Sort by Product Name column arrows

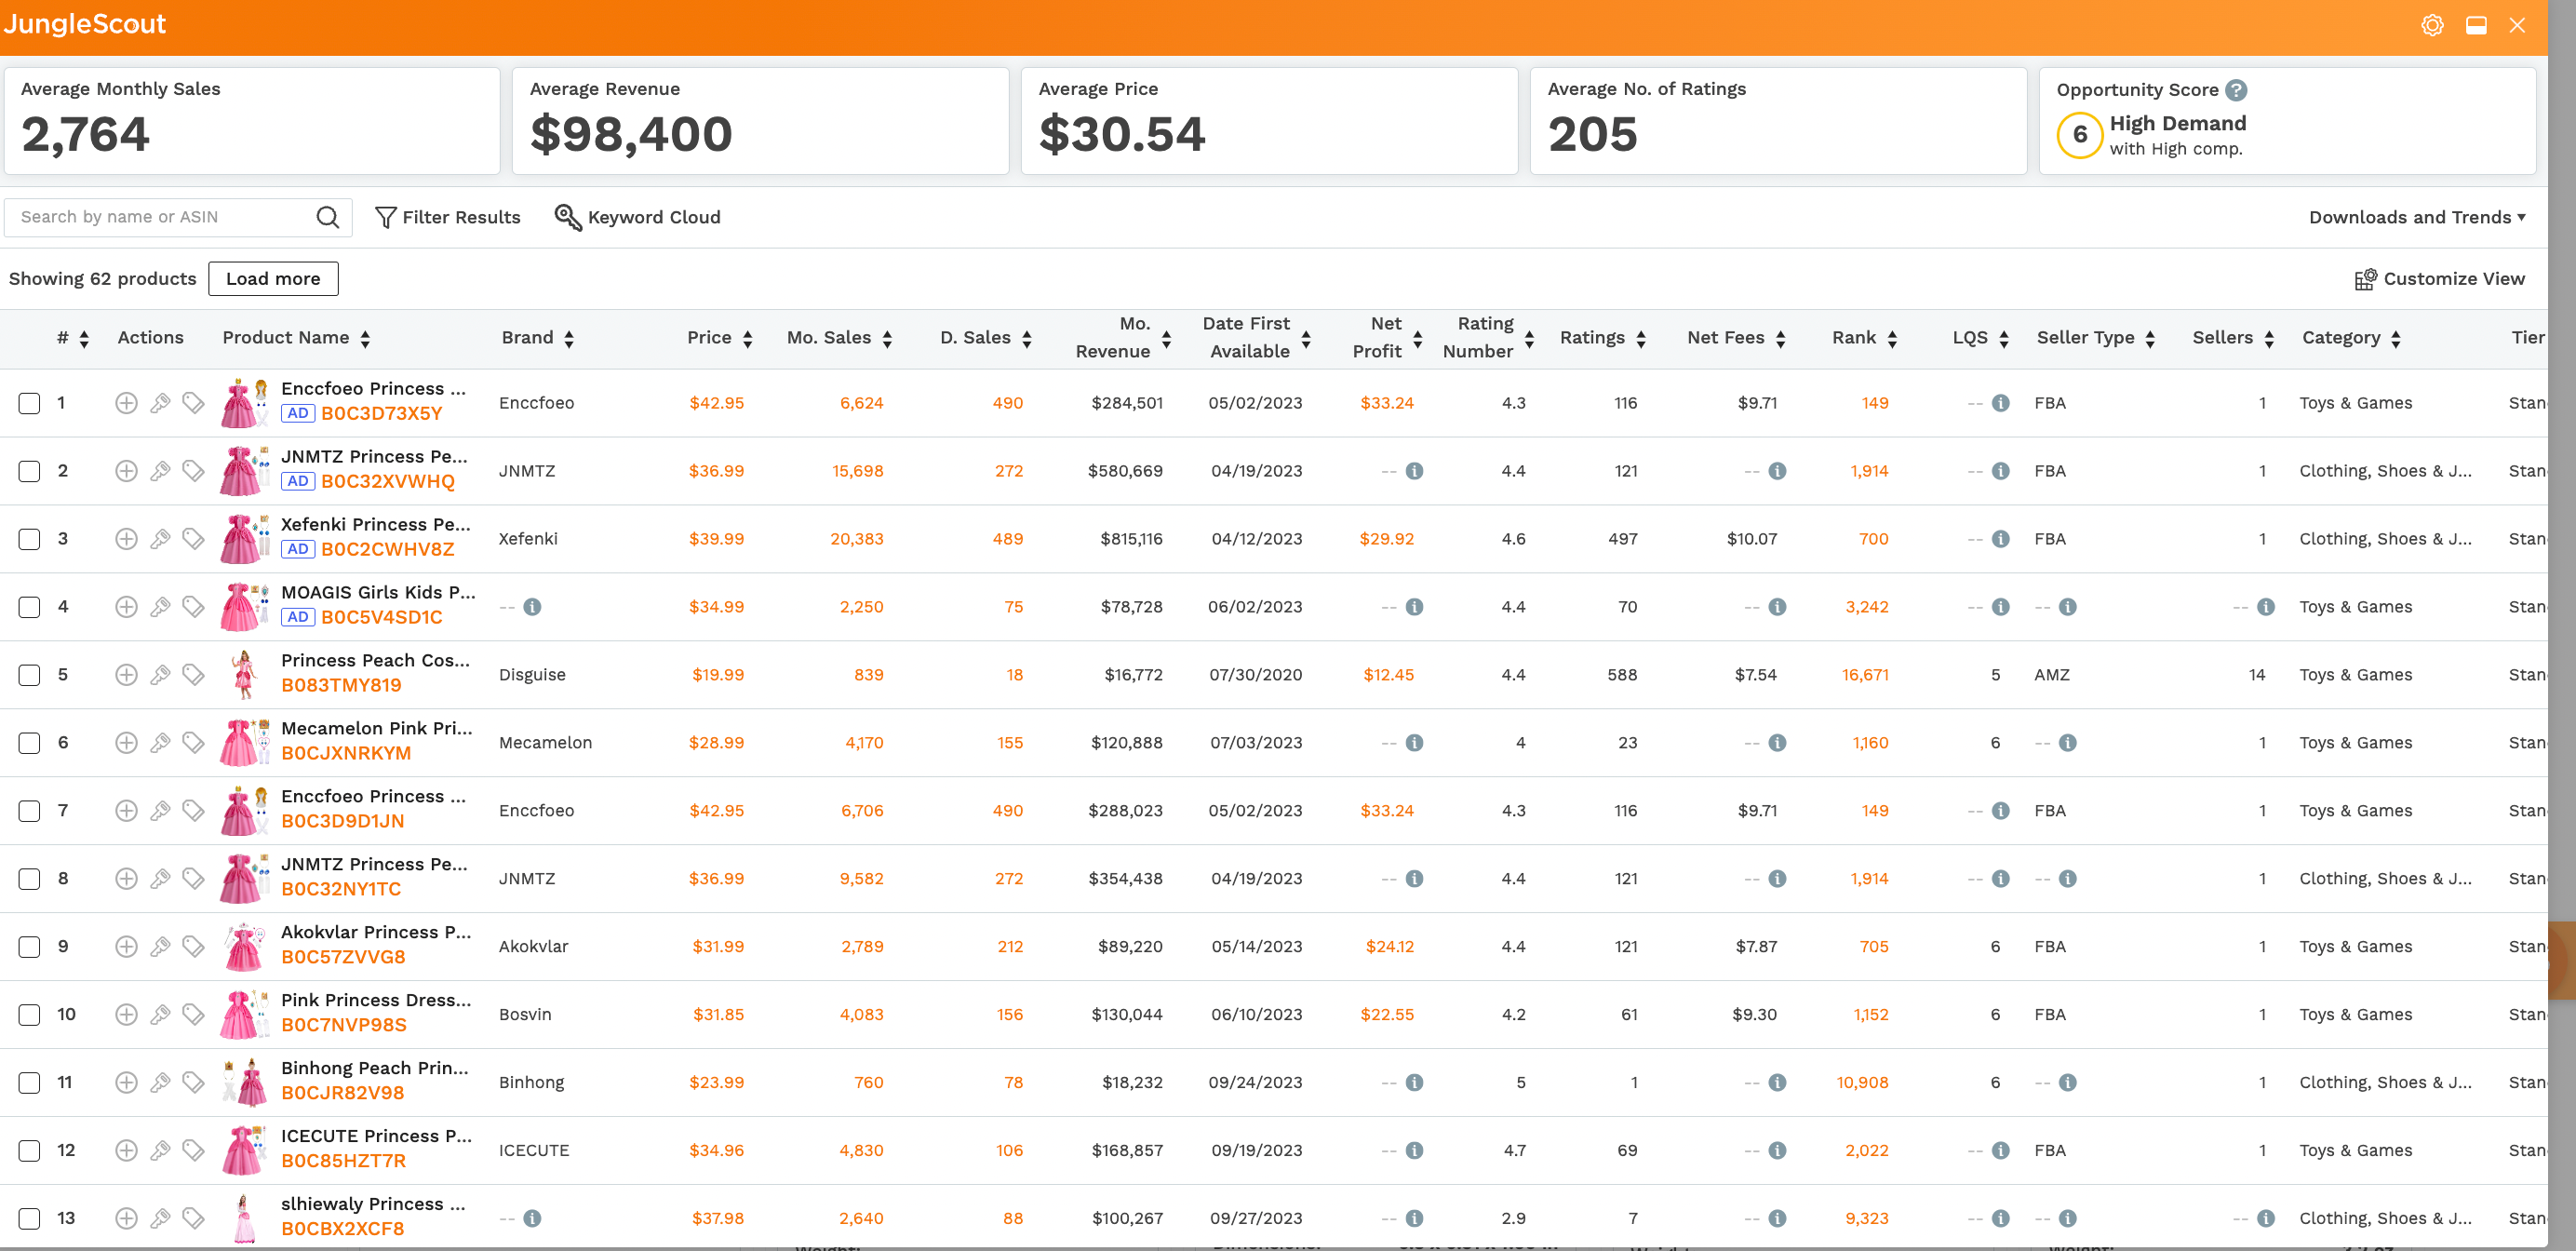(365, 339)
